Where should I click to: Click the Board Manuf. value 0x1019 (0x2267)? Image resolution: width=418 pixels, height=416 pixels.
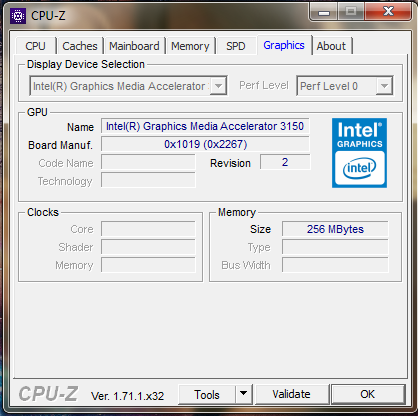tap(205, 144)
